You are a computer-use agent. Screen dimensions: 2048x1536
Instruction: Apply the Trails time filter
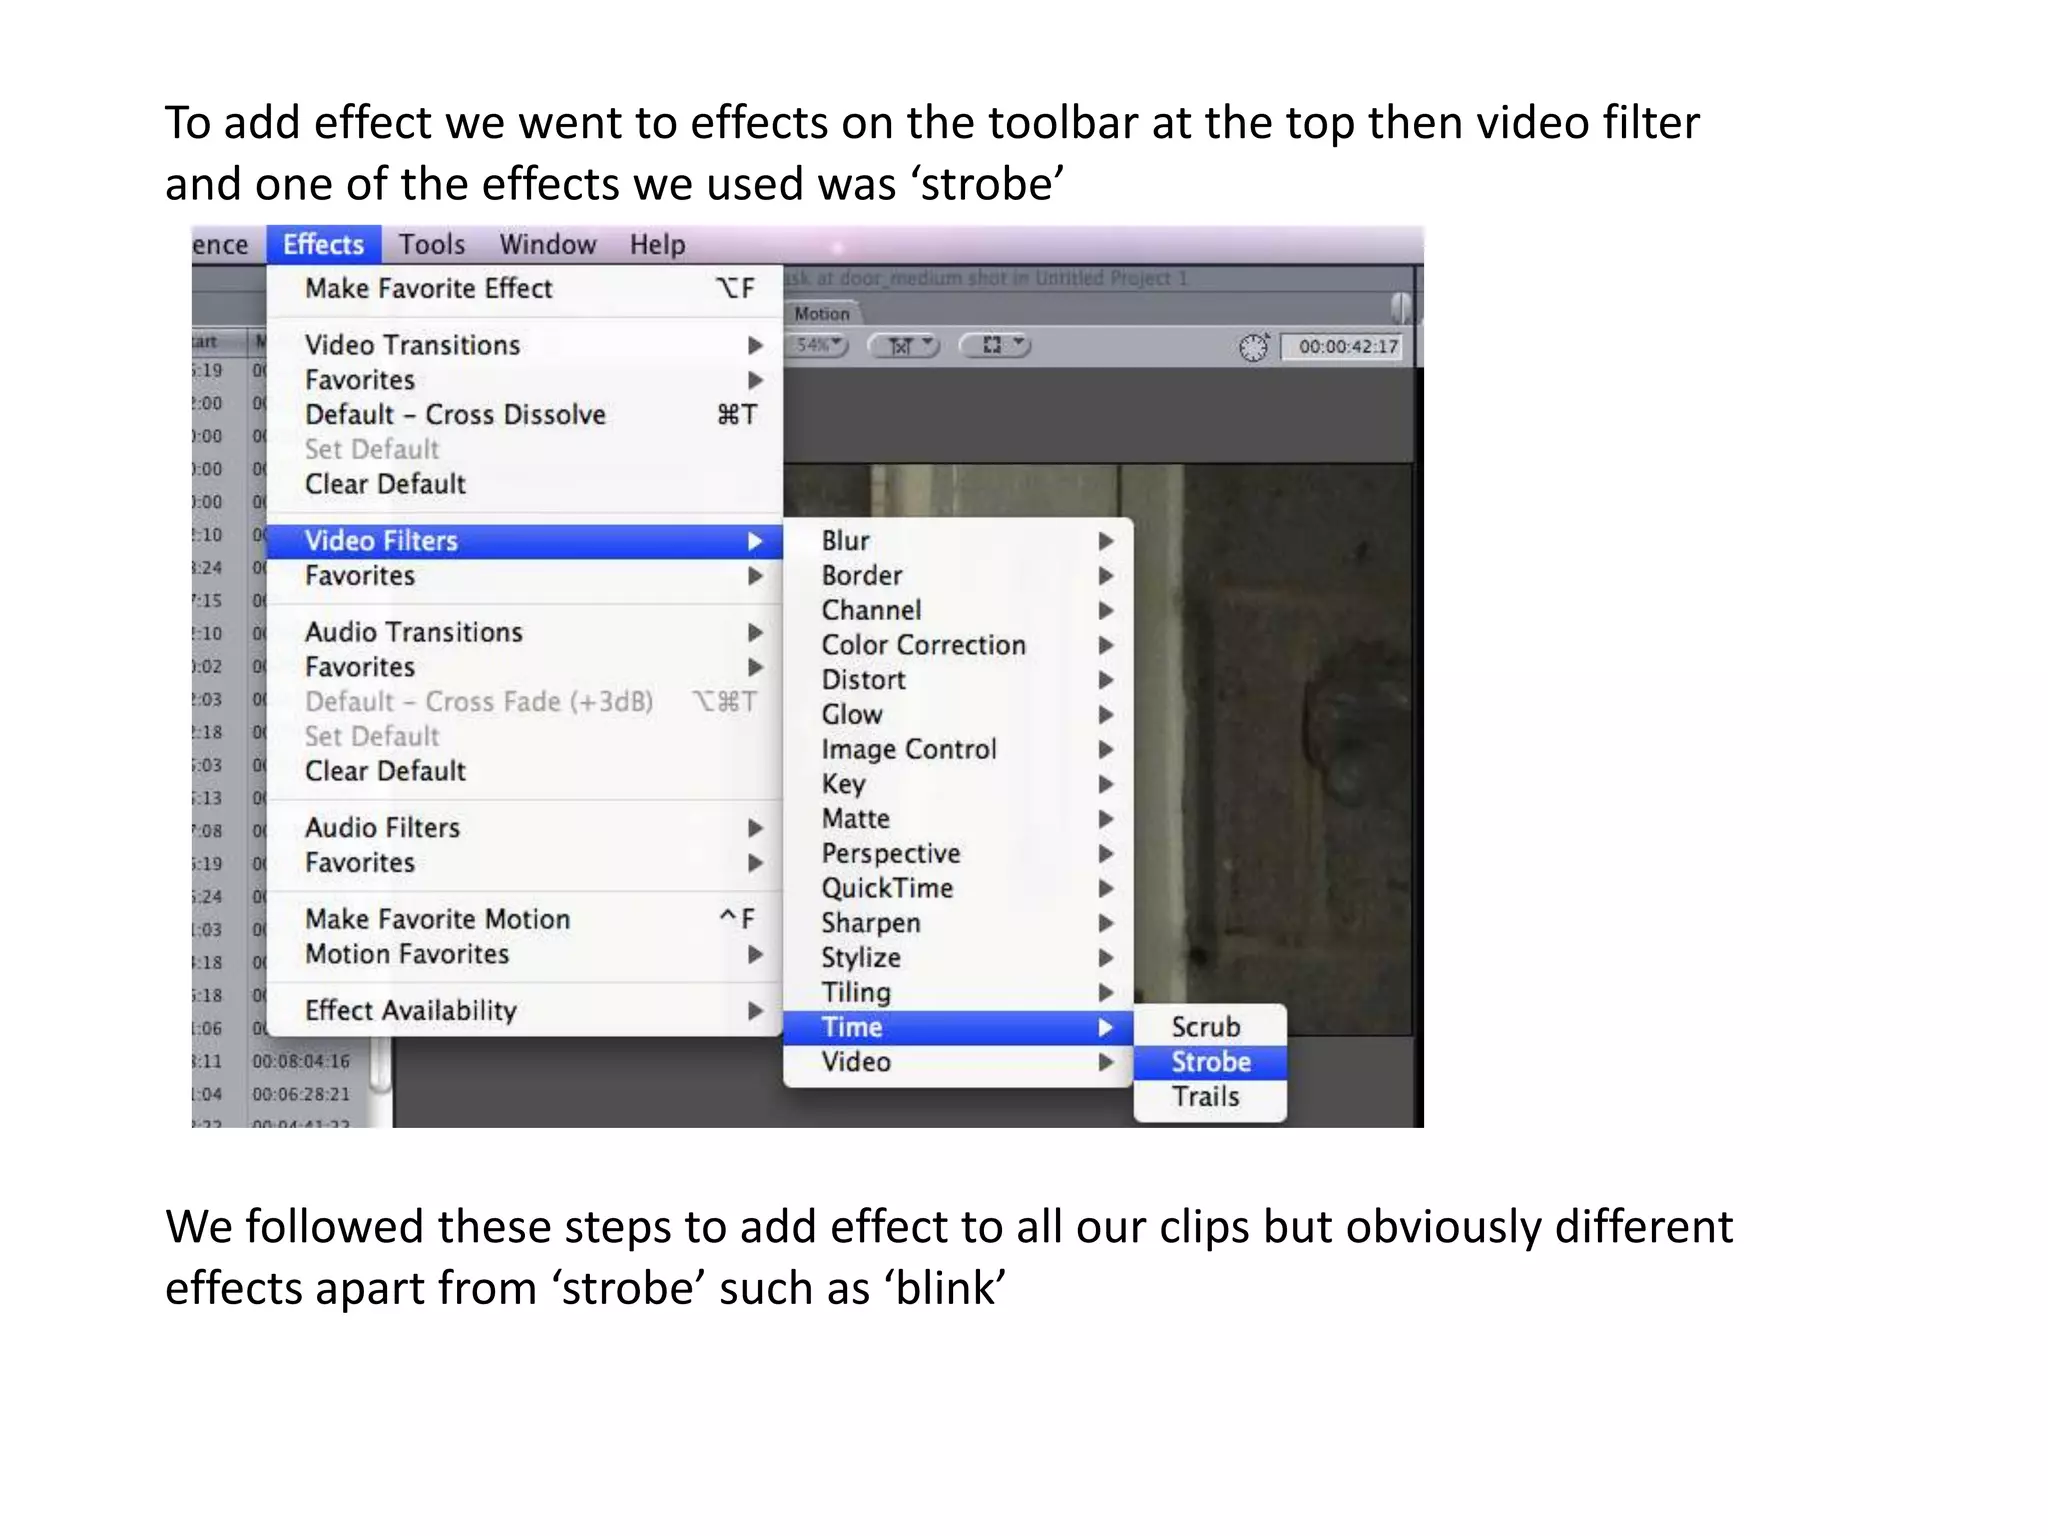[1210, 1097]
